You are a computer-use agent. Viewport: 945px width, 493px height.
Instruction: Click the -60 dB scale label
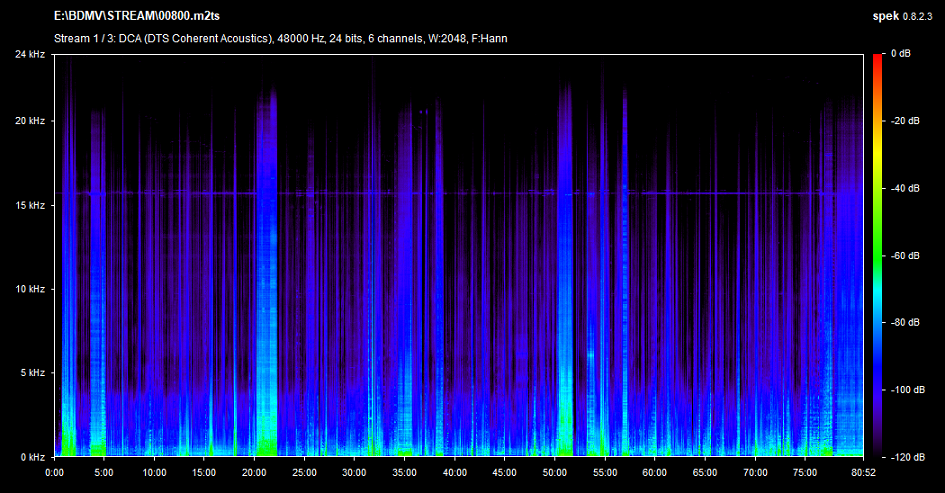(905, 256)
